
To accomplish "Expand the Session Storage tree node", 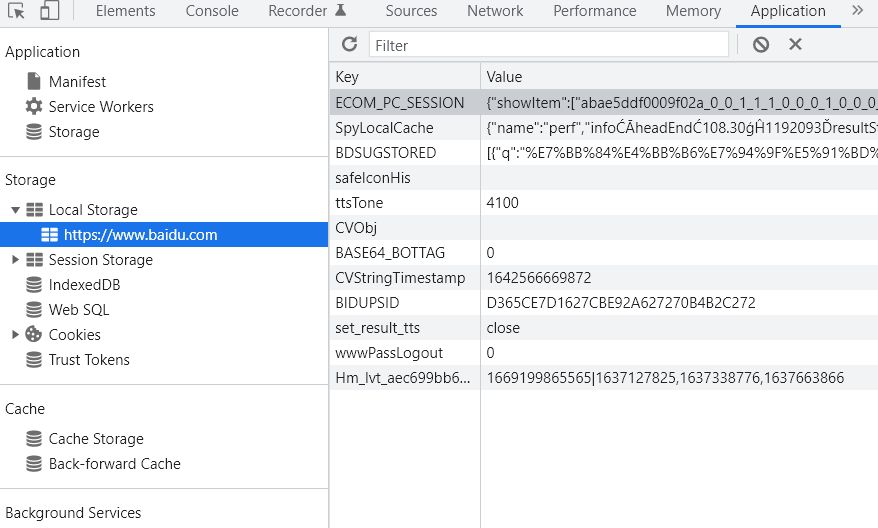I will point(16,260).
